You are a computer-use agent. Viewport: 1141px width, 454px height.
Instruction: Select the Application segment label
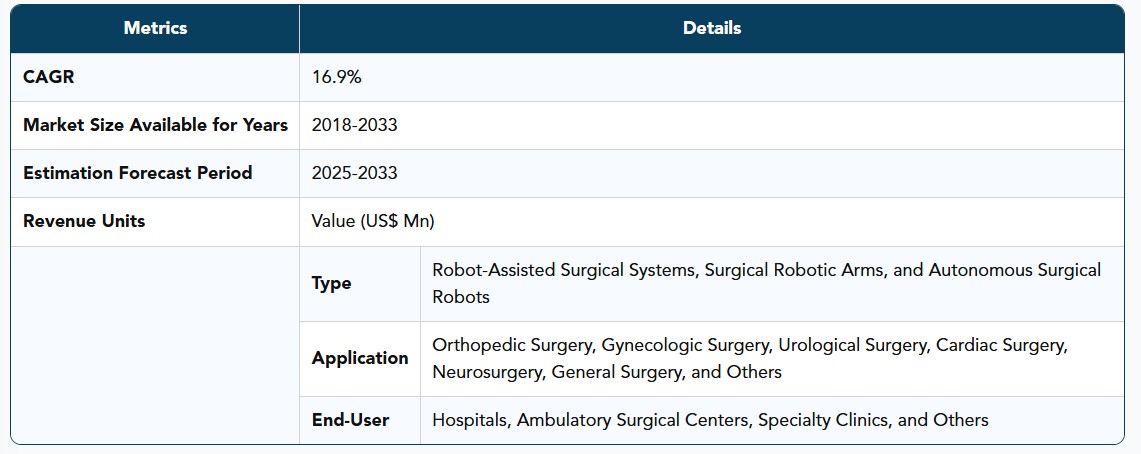360,359
